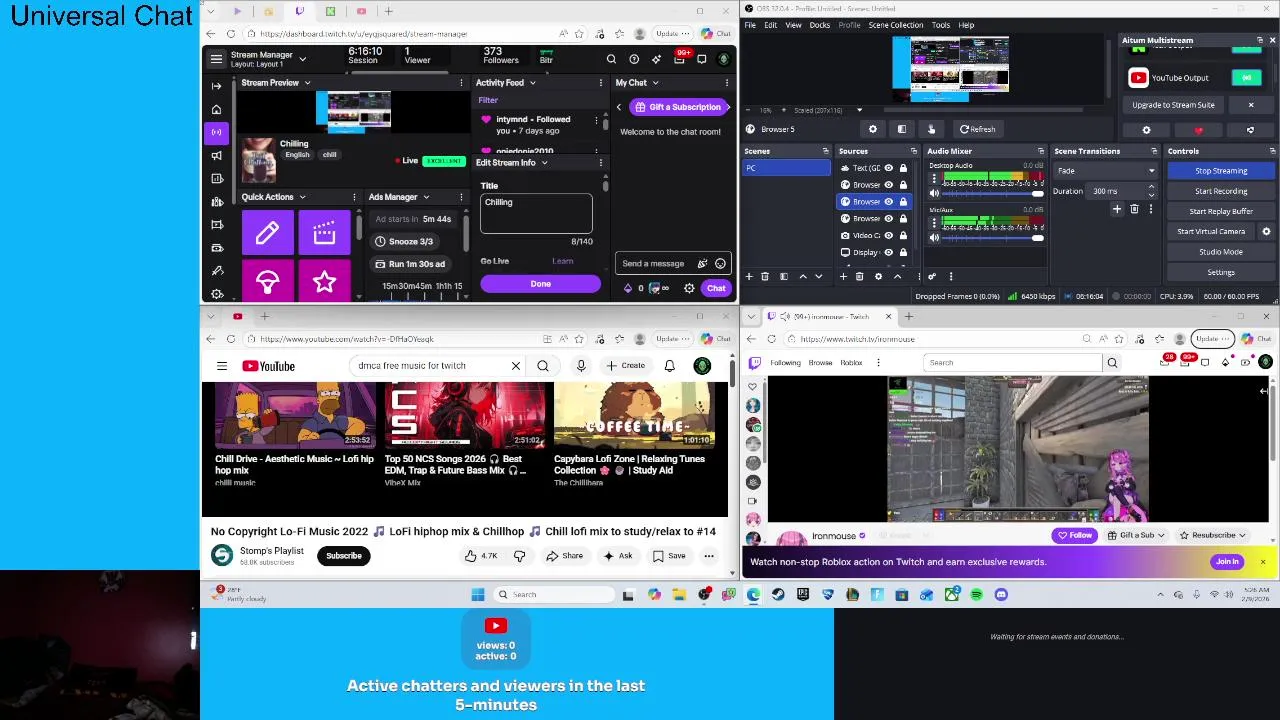
Task: Click the pencil Edit Stream Info quick action
Action: pyautogui.click(x=267, y=233)
